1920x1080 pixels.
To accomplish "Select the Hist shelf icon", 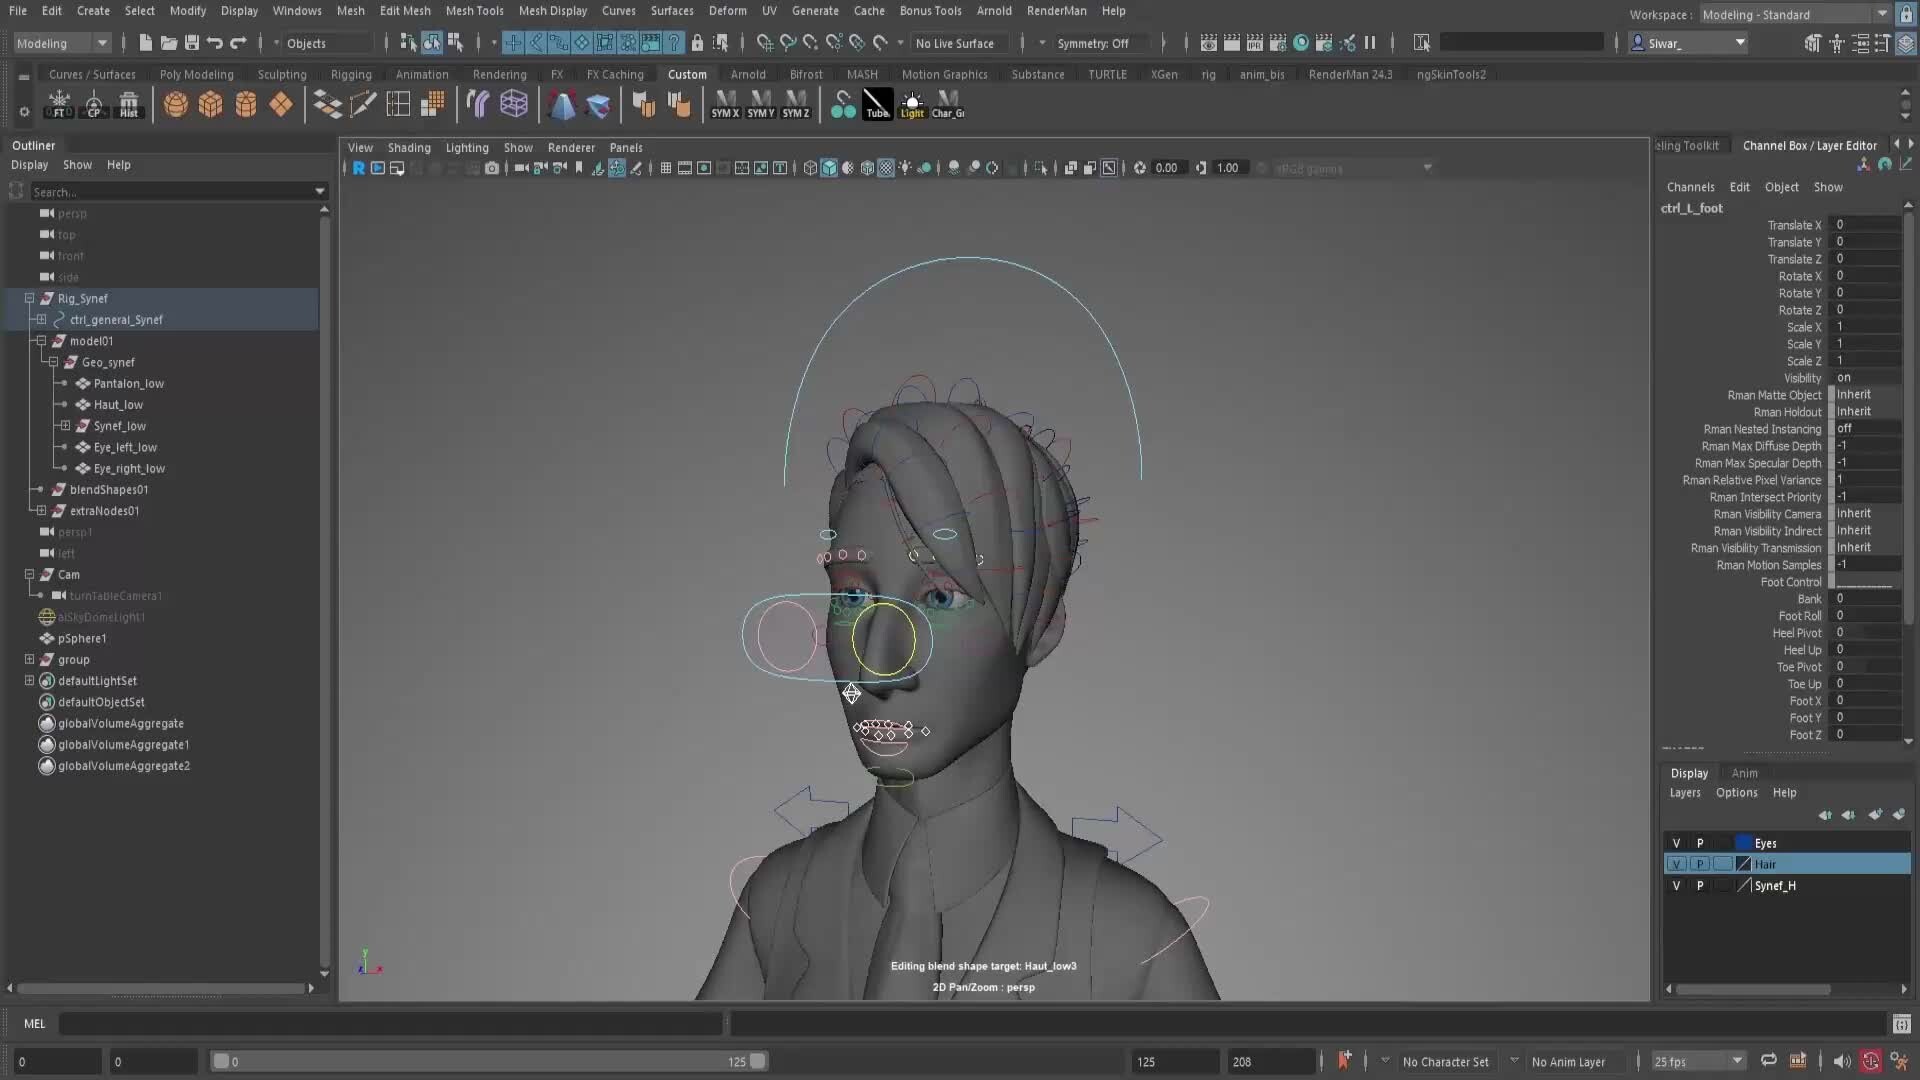I will point(129,105).
